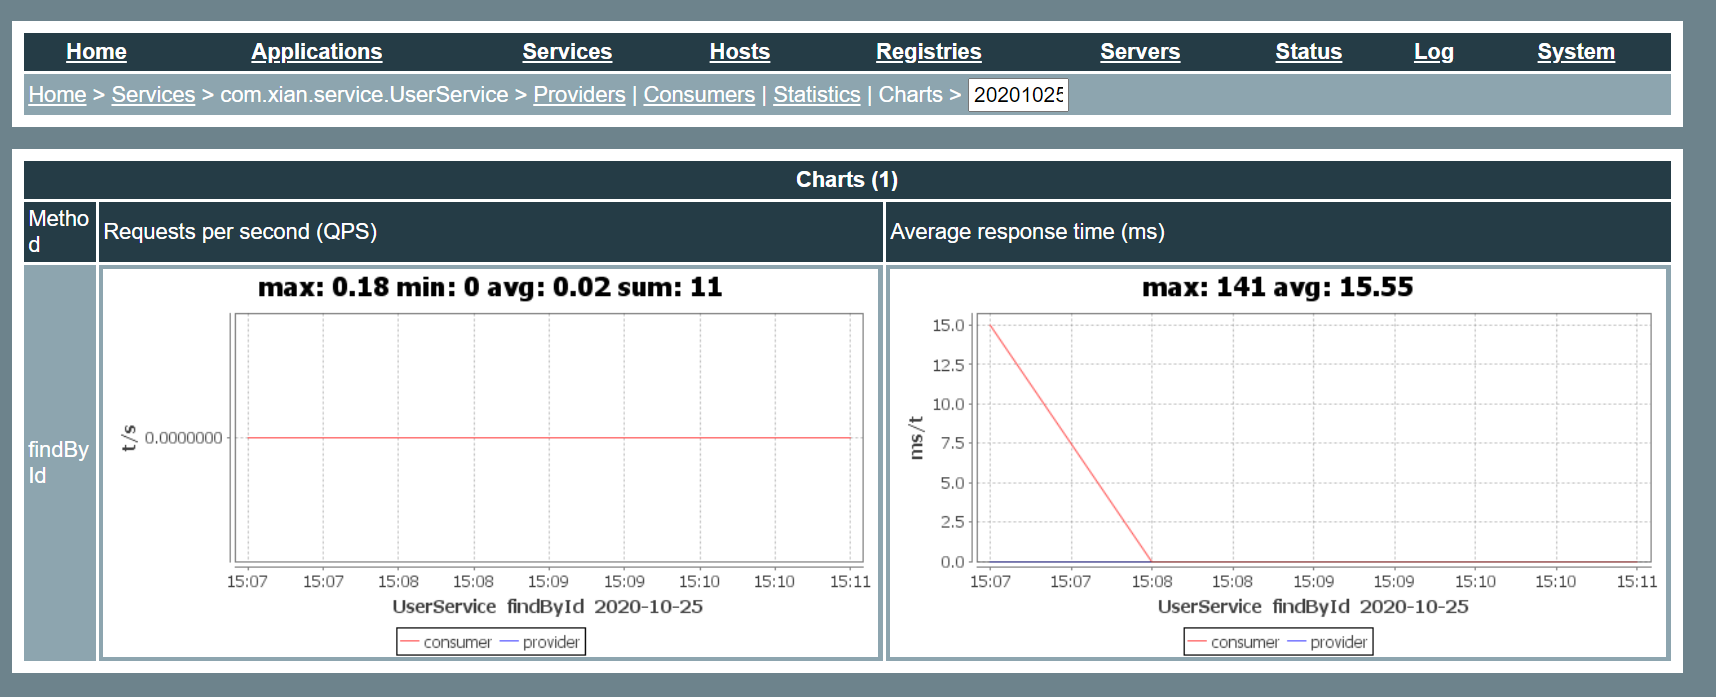Click the date field showing 20201025

1018,95
